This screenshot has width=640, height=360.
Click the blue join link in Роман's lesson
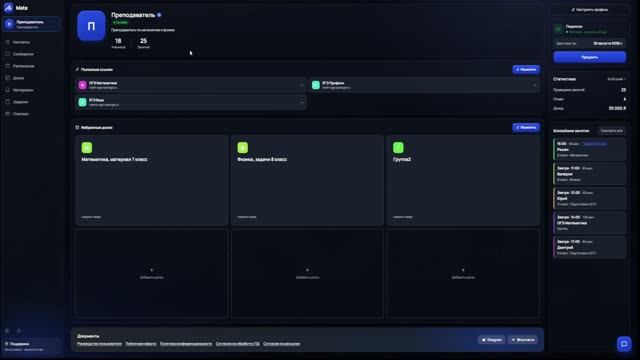(595, 144)
